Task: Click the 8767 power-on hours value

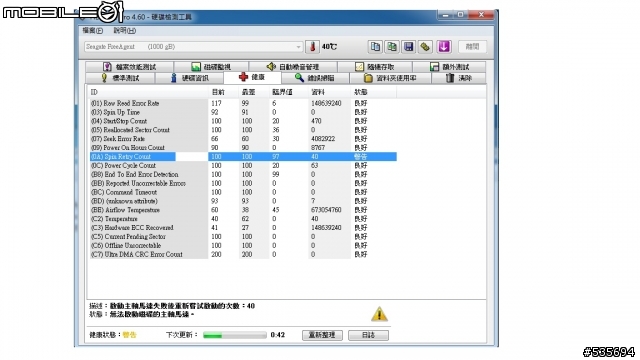Action: point(318,148)
